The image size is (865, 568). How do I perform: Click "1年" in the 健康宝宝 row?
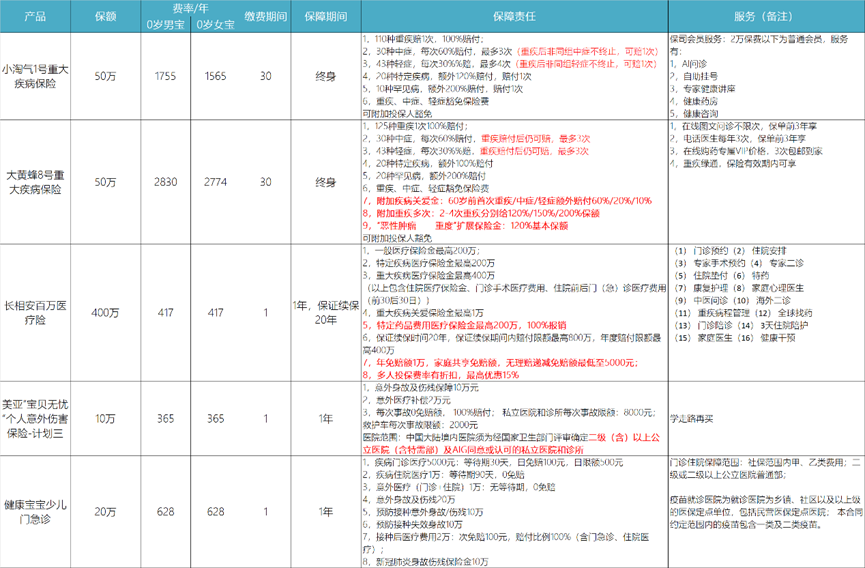pyautogui.click(x=326, y=512)
